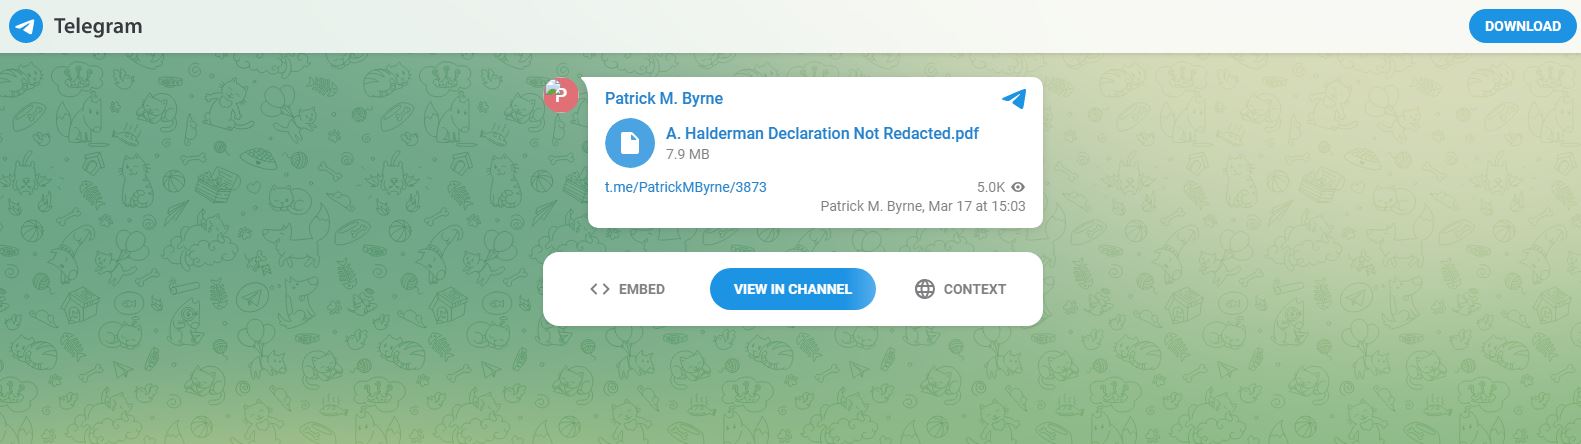This screenshot has width=1581, height=444.
Task: Click the 5.0K view count
Action: pos(990,187)
